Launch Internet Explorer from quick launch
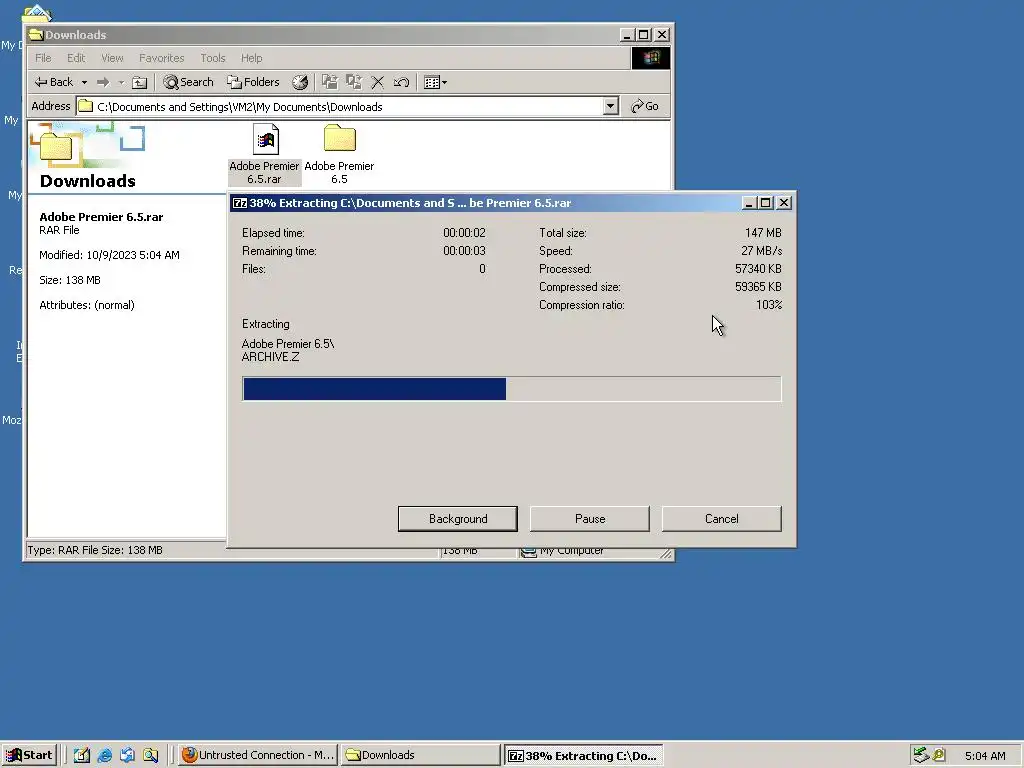 pos(104,755)
